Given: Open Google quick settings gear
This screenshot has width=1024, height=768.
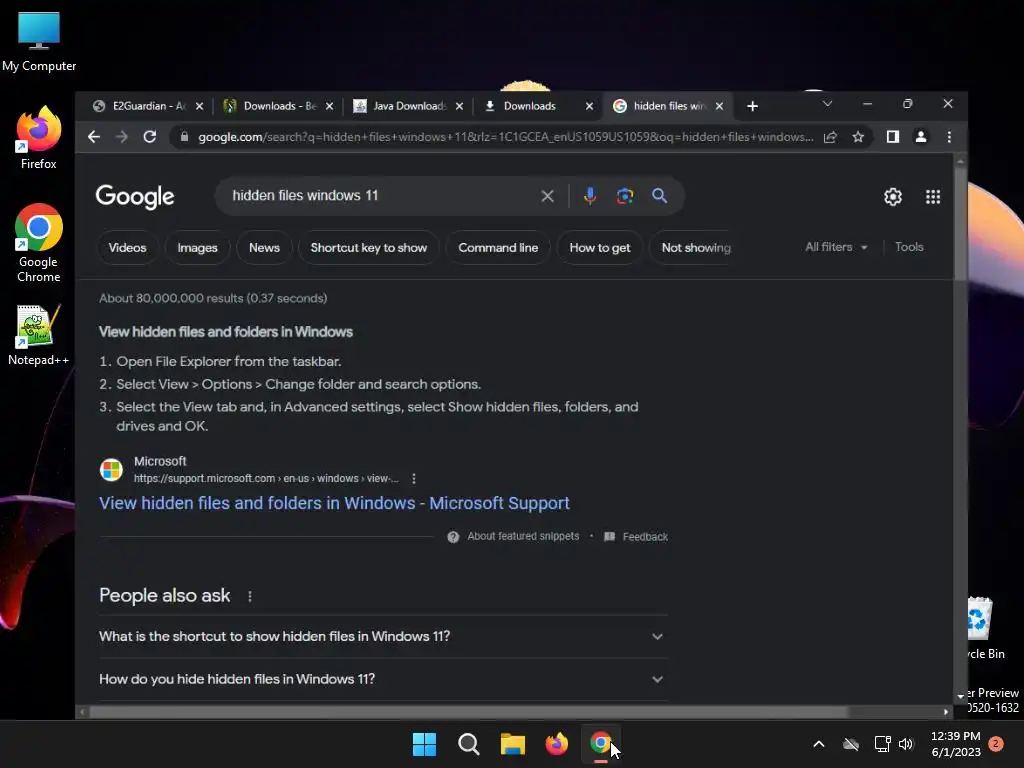Looking at the screenshot, I should (x=893, y=197).
